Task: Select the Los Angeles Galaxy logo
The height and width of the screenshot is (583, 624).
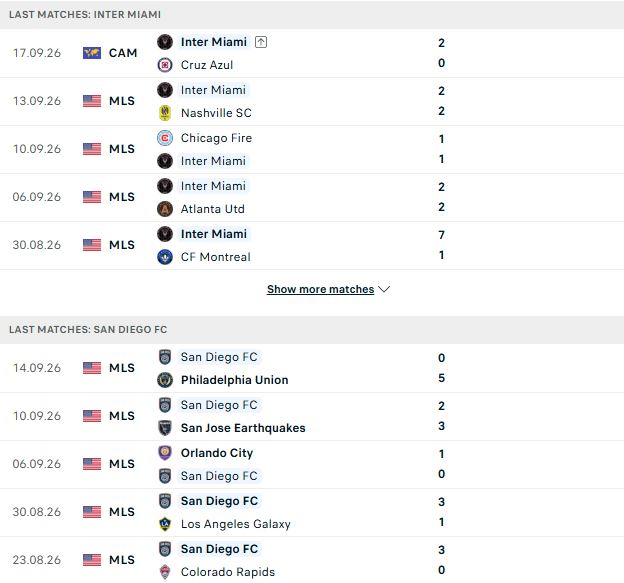Action: click(165, 524)
